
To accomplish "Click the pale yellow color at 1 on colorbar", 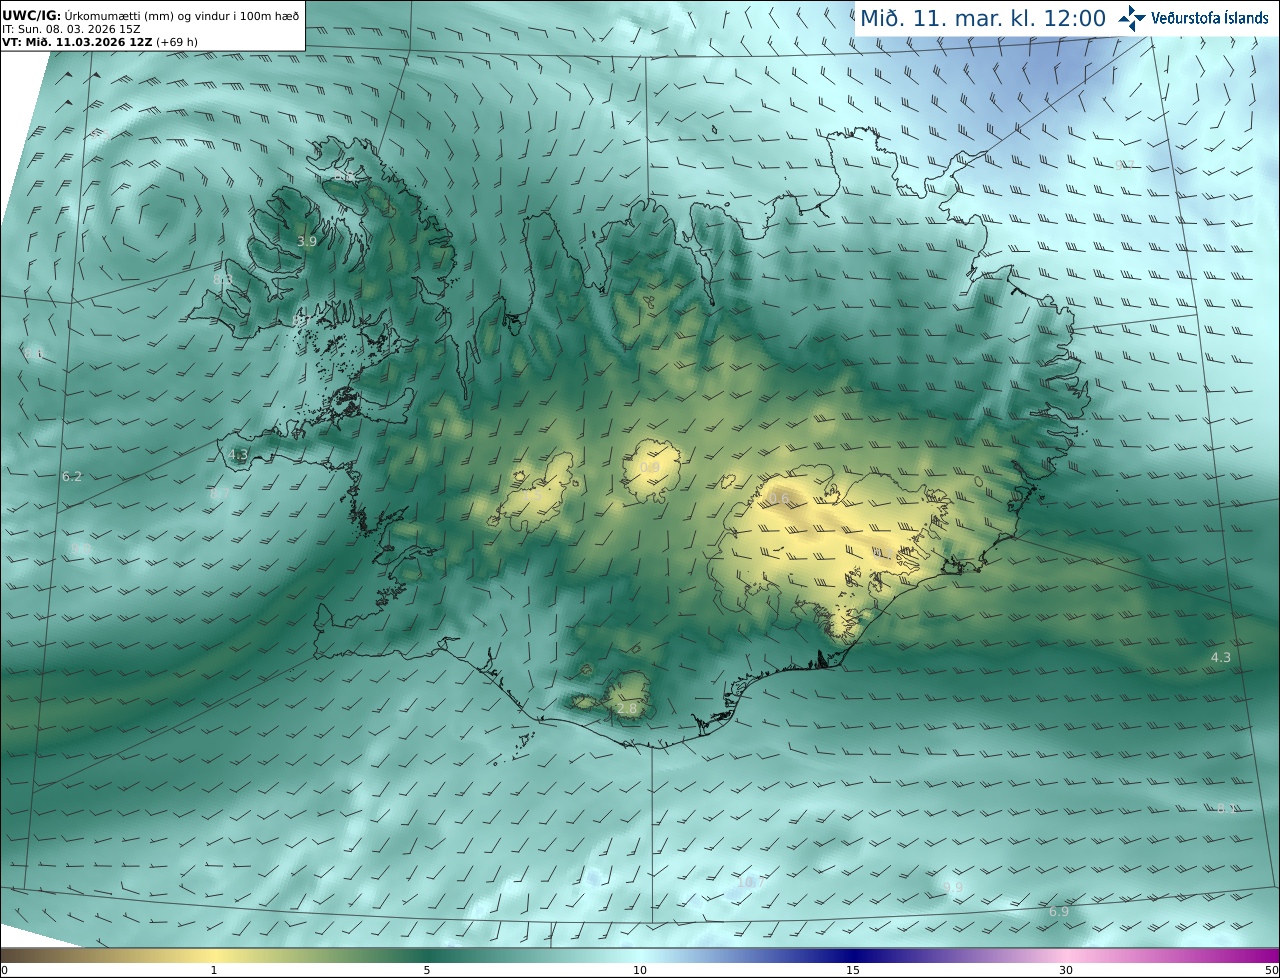I will click(x=213, y=955).
